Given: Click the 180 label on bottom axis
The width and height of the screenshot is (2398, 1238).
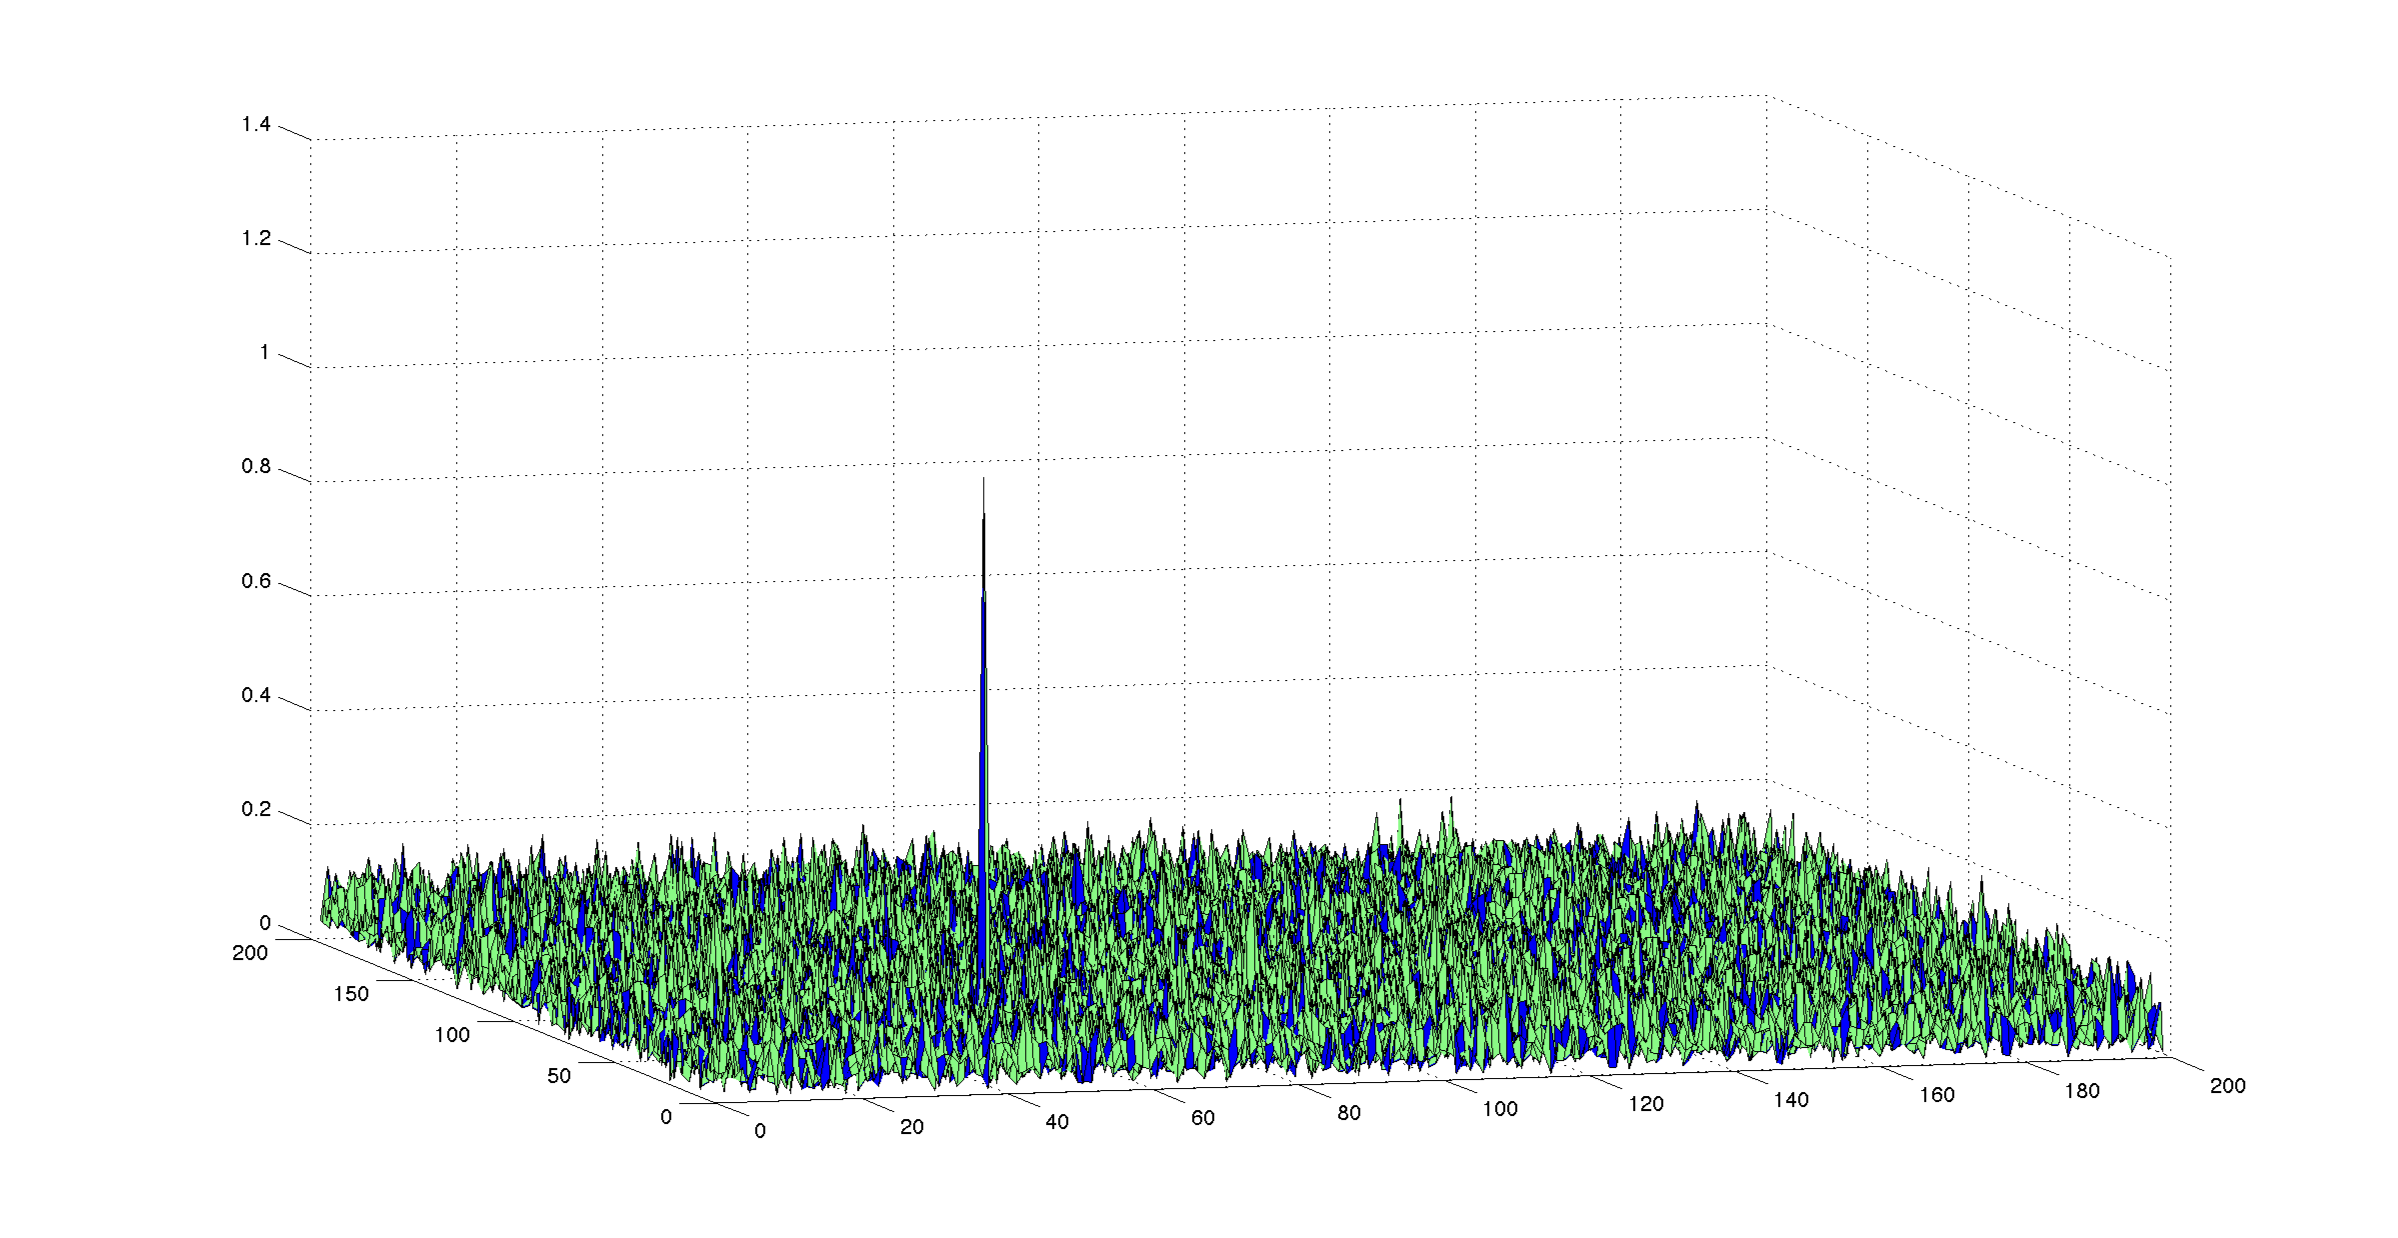Looking at the screenshot, I should pos(2082,1091).
